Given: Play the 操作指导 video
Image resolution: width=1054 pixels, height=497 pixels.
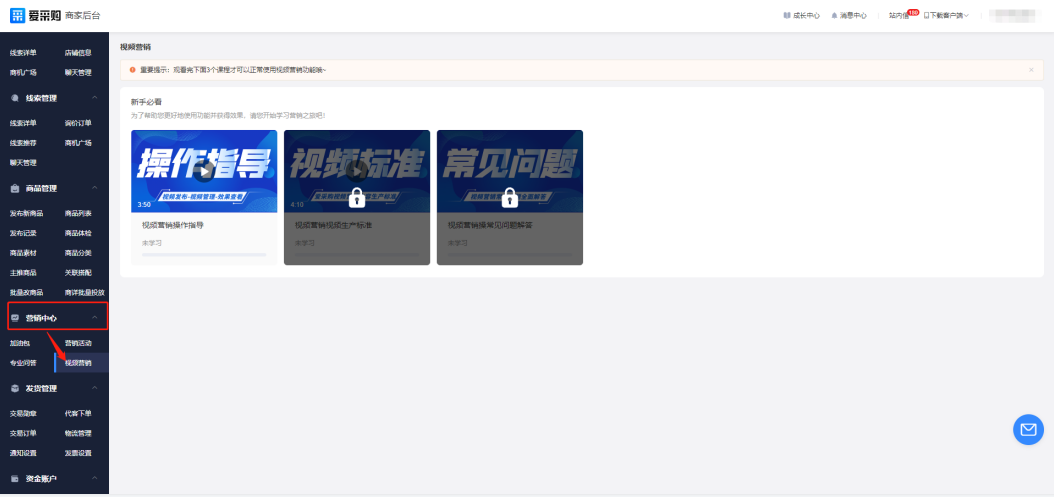Looking at the screenshot, I should tap(204, 170).
